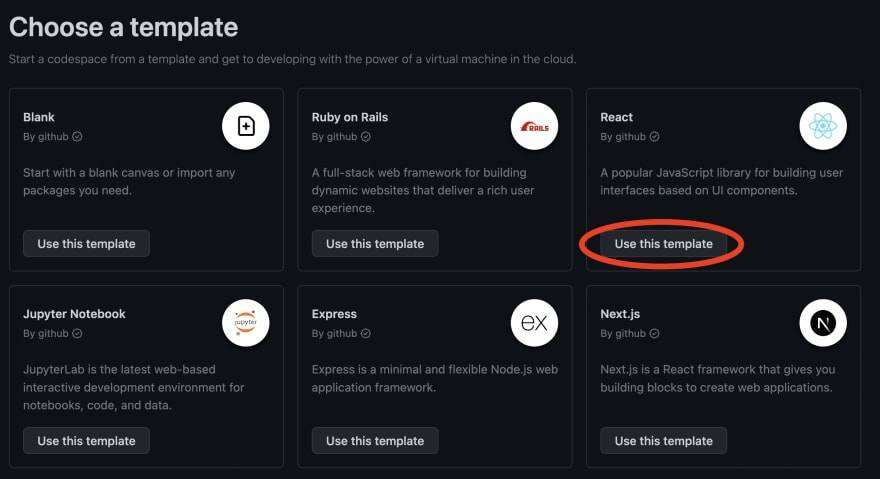
Task: Use the Ruby on Rails template
Action: click(x=375, y=244)
